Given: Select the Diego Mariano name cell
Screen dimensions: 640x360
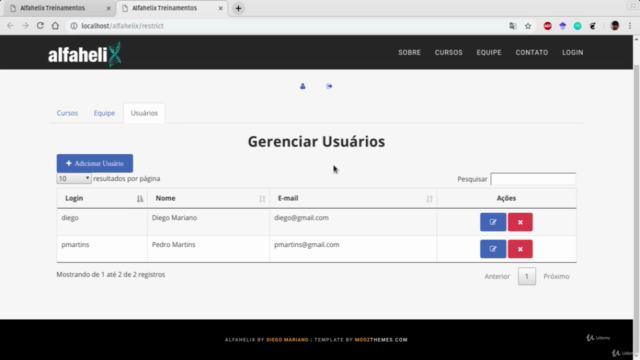Looking at the screenshot, I should tap(208, 222).
